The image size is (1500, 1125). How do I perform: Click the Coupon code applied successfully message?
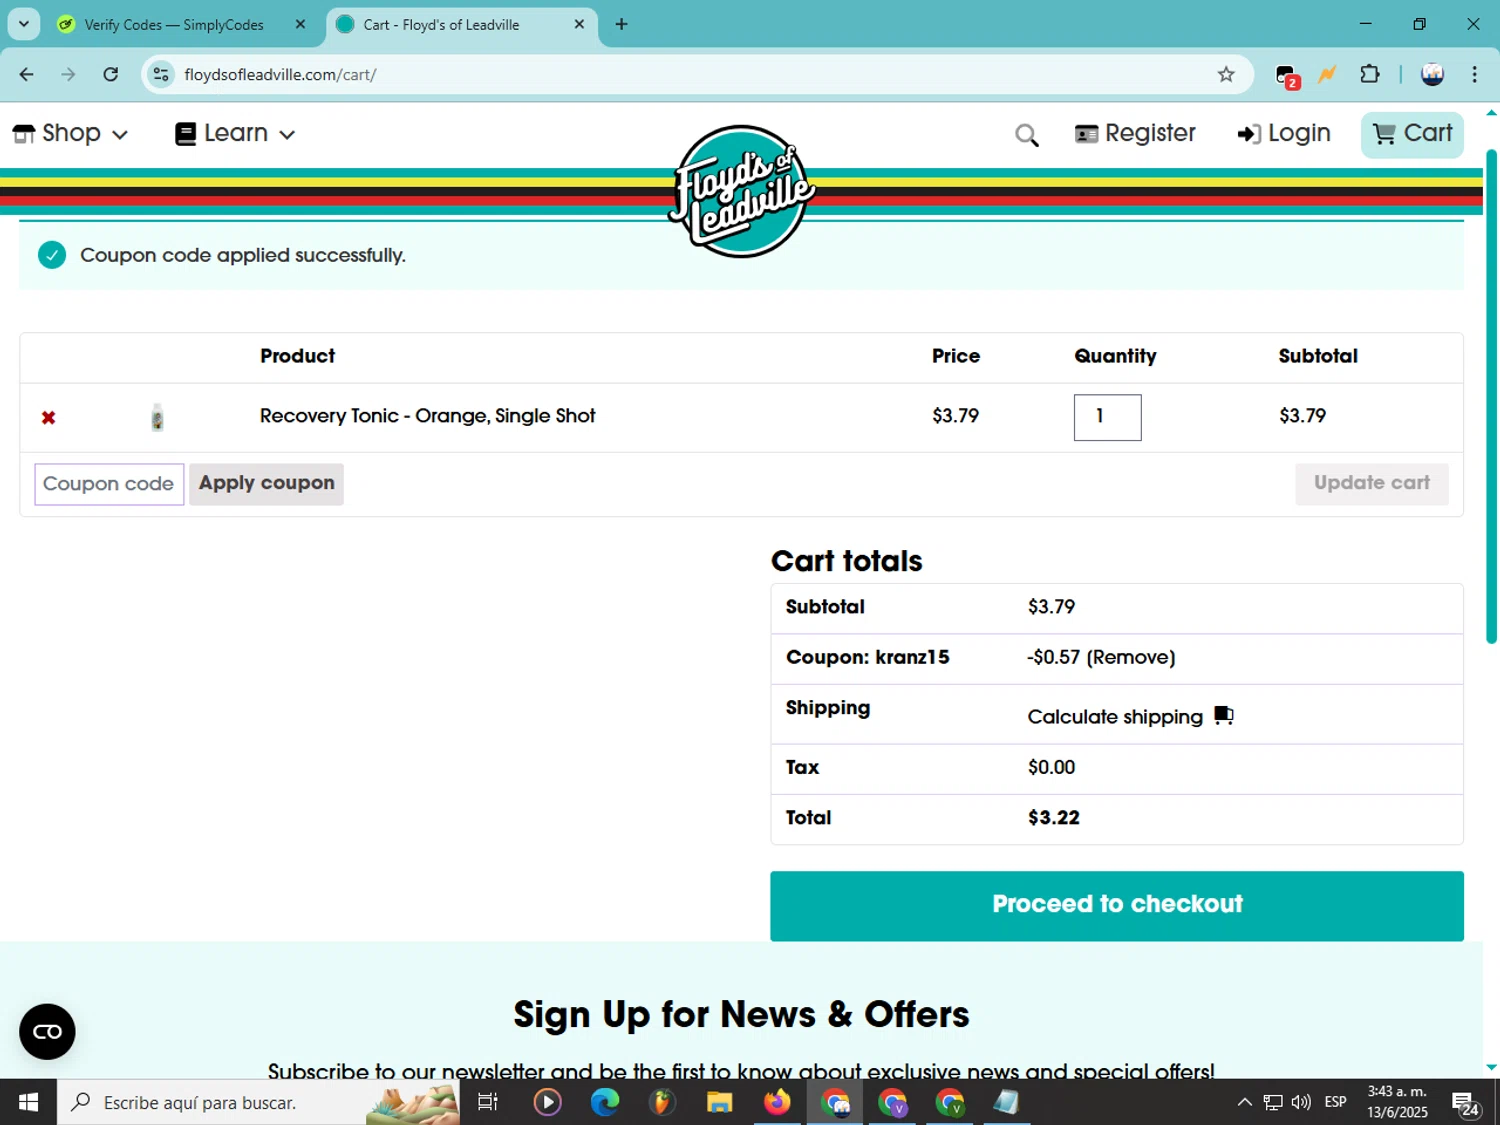[243, 255]
